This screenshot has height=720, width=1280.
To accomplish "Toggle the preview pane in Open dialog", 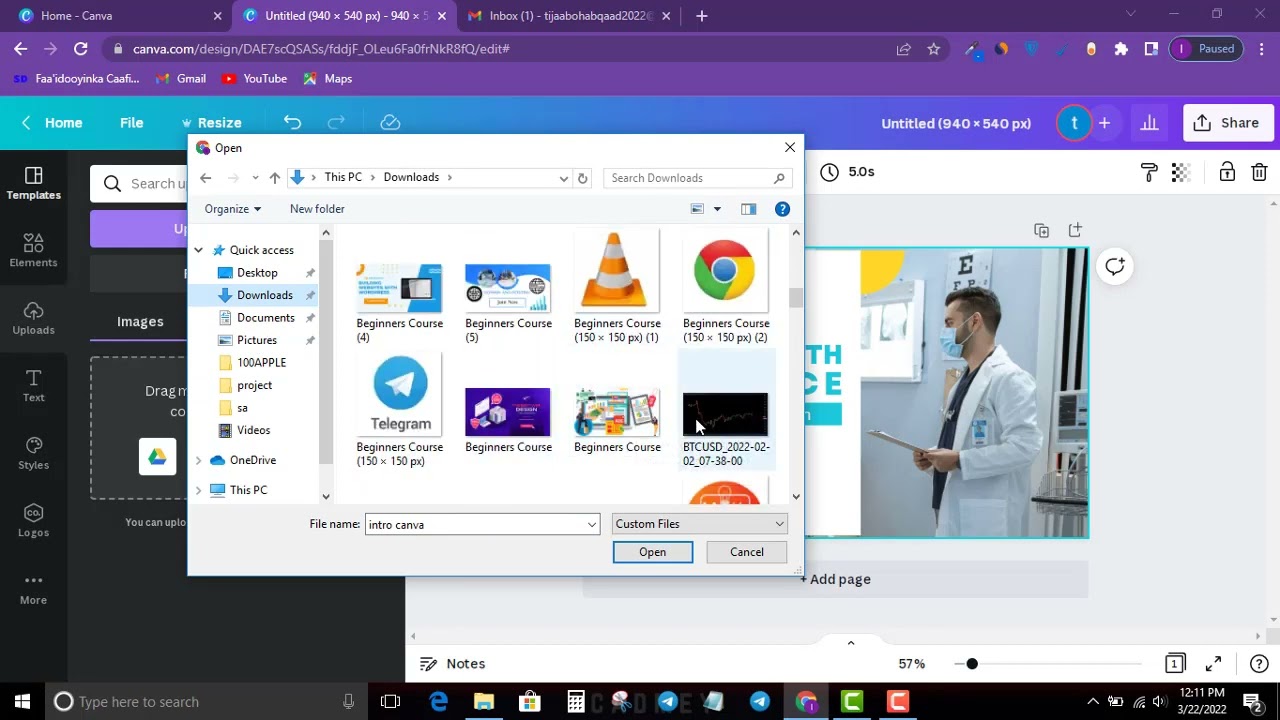I will pyautogui.click(x=748, y=209).
